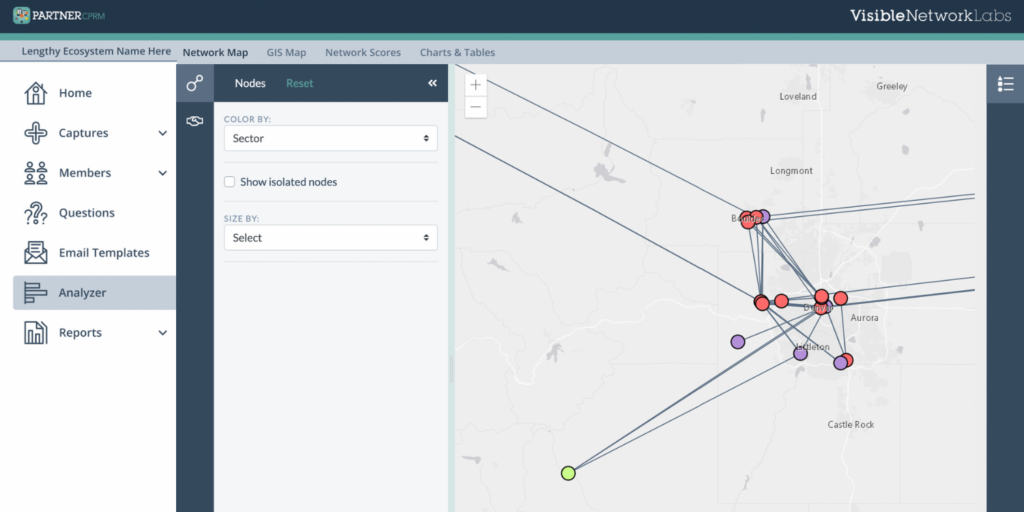
Task: Click the Castle Rock map label
Action: 851,424
